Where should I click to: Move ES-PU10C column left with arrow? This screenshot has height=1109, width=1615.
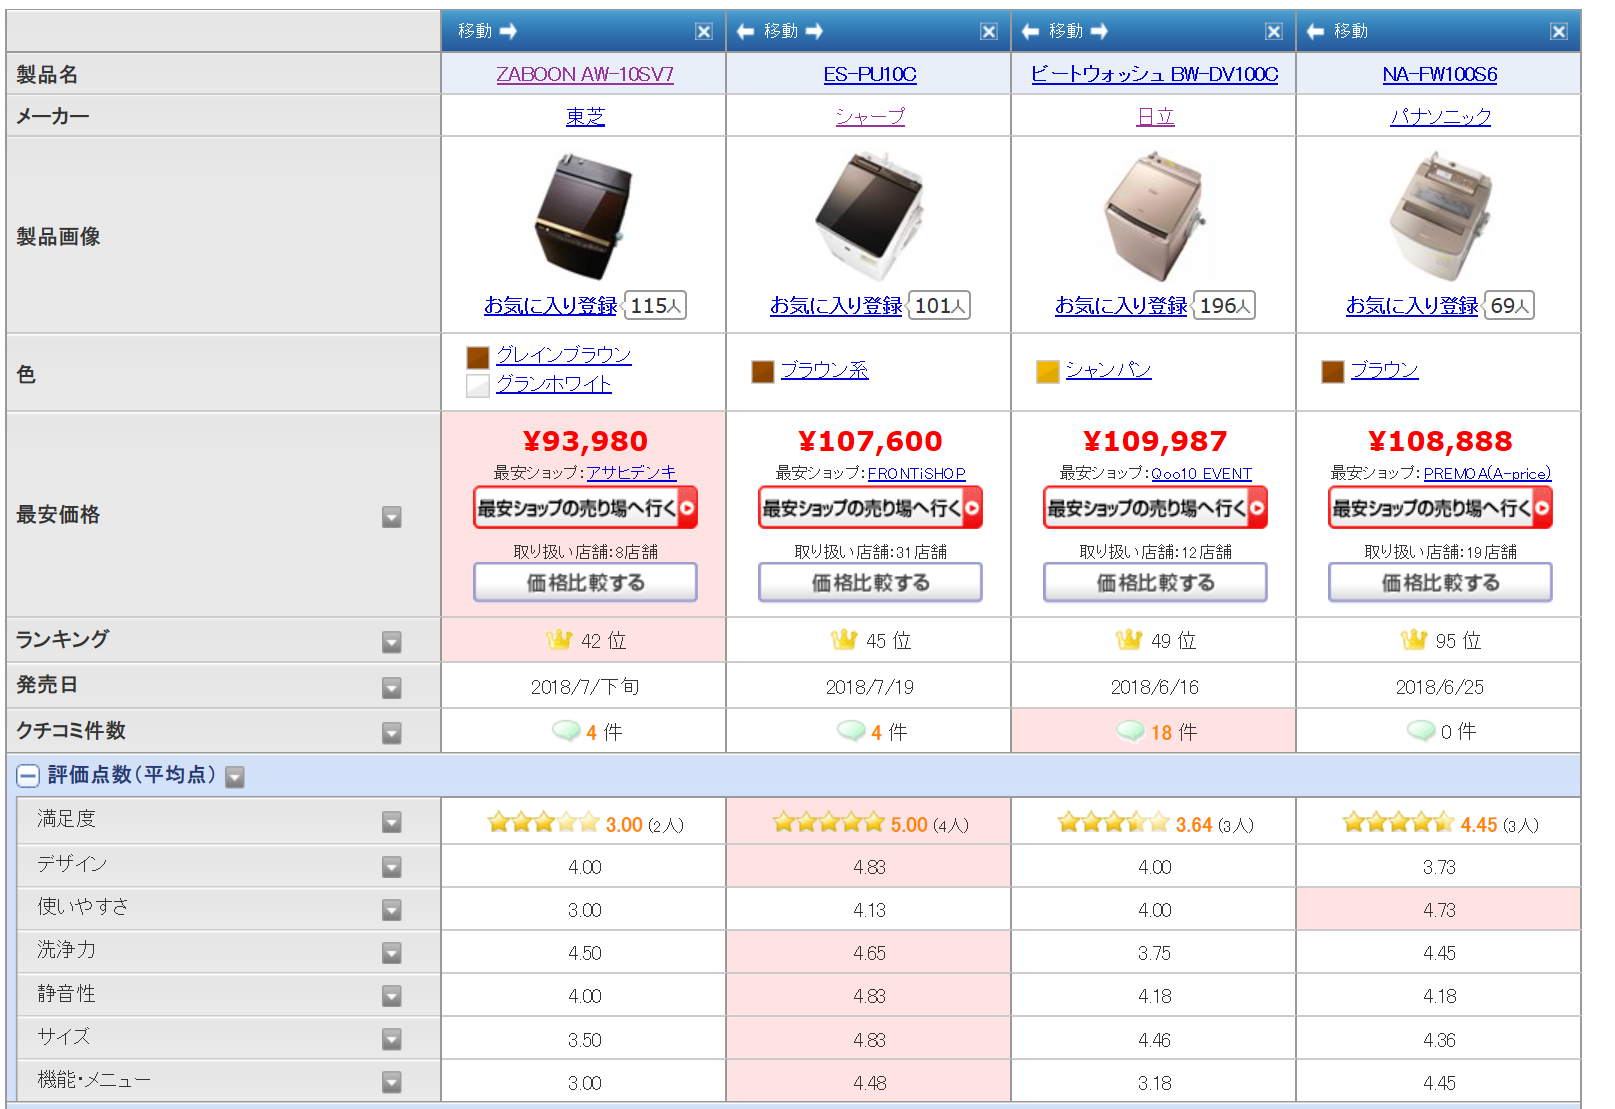click(x=745, y=32)
